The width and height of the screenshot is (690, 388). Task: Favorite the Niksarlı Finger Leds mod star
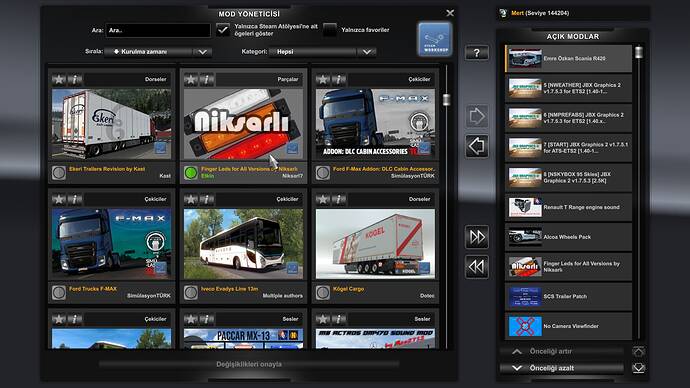click(x=191, y=79)
